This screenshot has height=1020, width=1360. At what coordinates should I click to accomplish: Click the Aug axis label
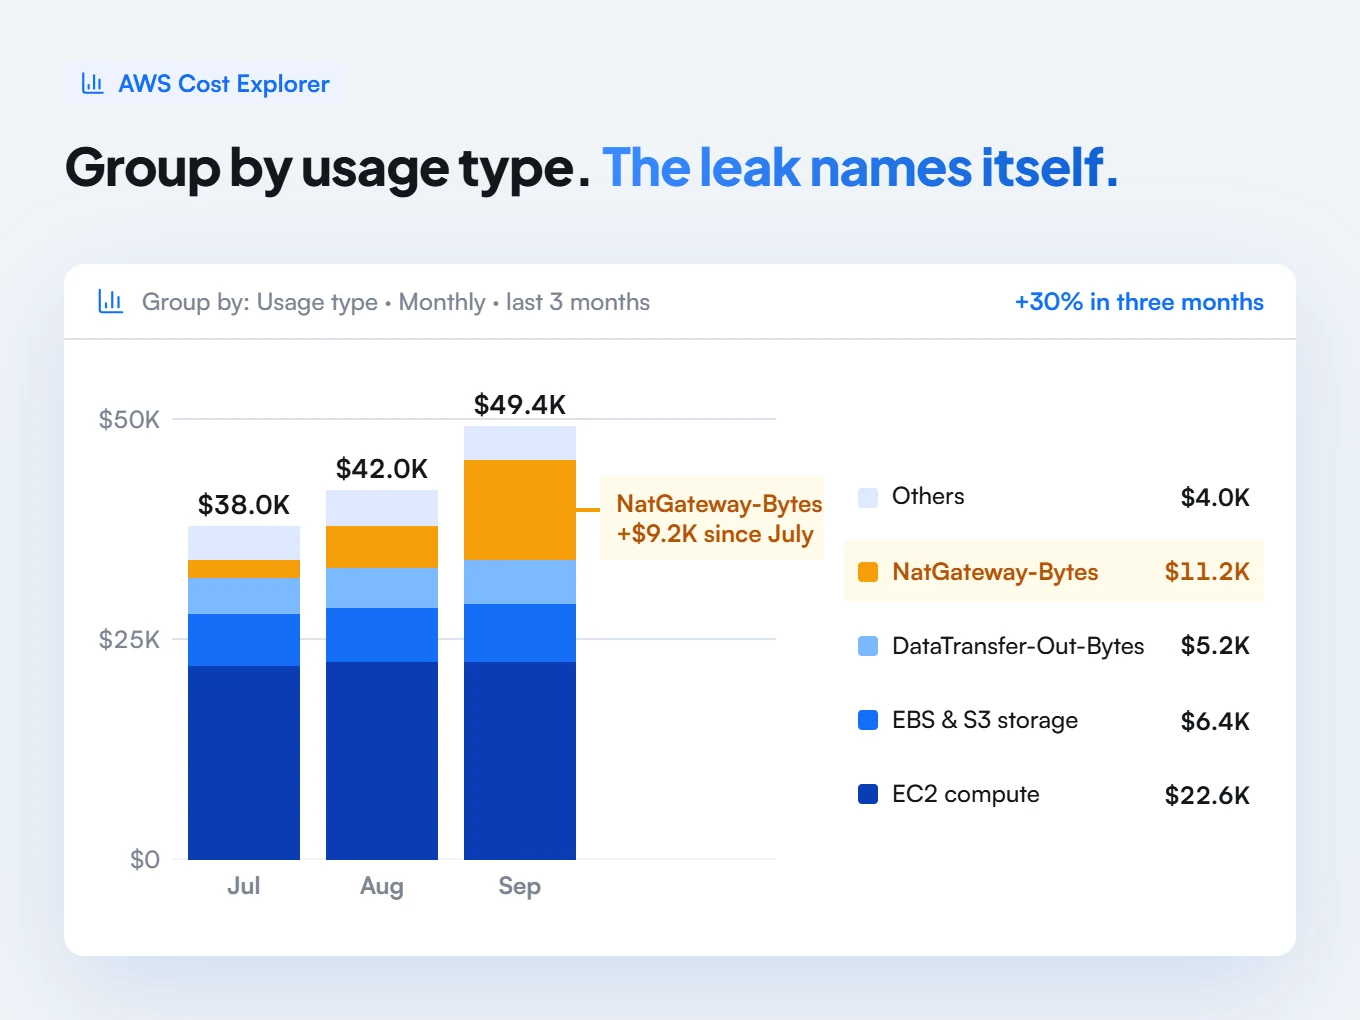[x=382, y=887]
